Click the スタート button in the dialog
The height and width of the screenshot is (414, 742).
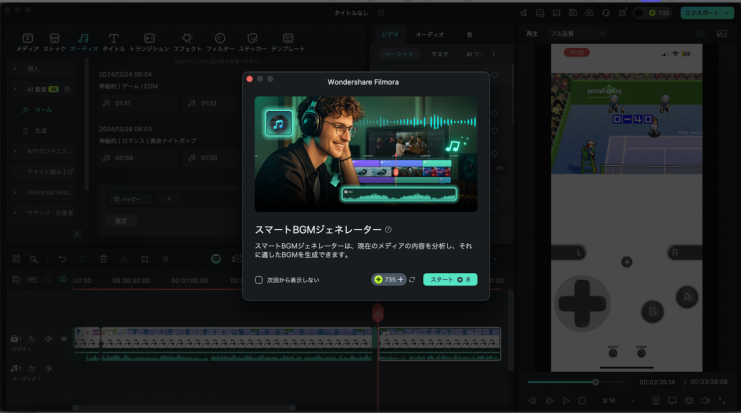click(450, 280)
